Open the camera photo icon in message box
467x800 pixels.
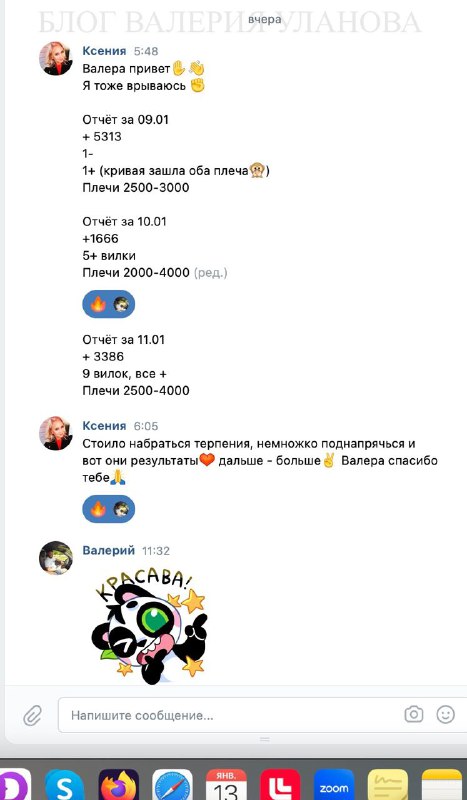click(x=413, y=714)
